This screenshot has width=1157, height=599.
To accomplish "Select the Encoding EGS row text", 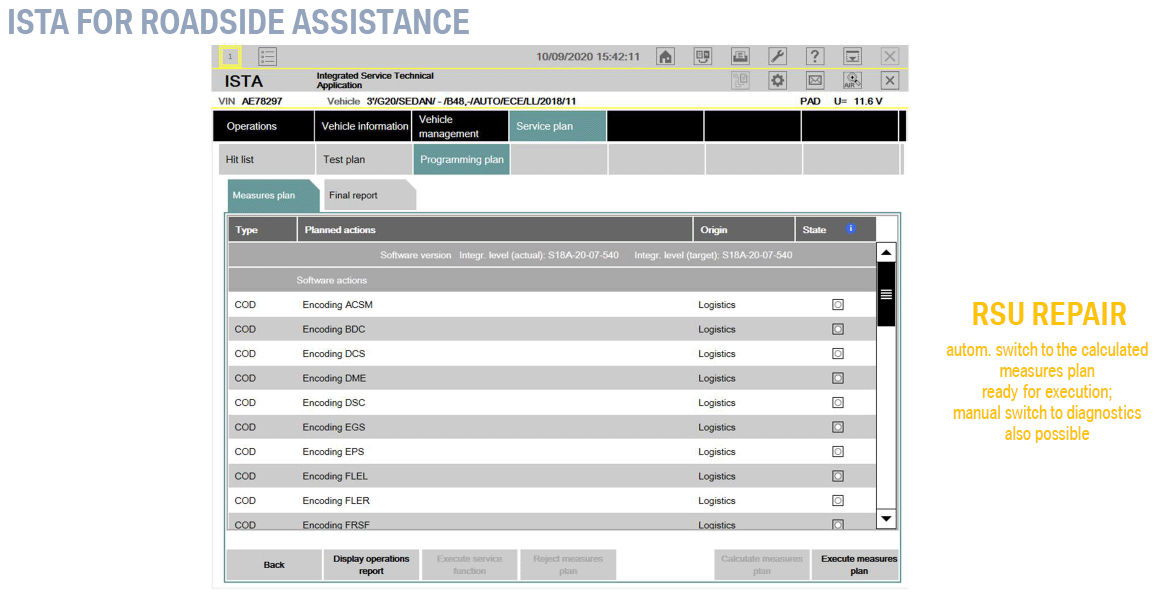I will coord(334,427).
